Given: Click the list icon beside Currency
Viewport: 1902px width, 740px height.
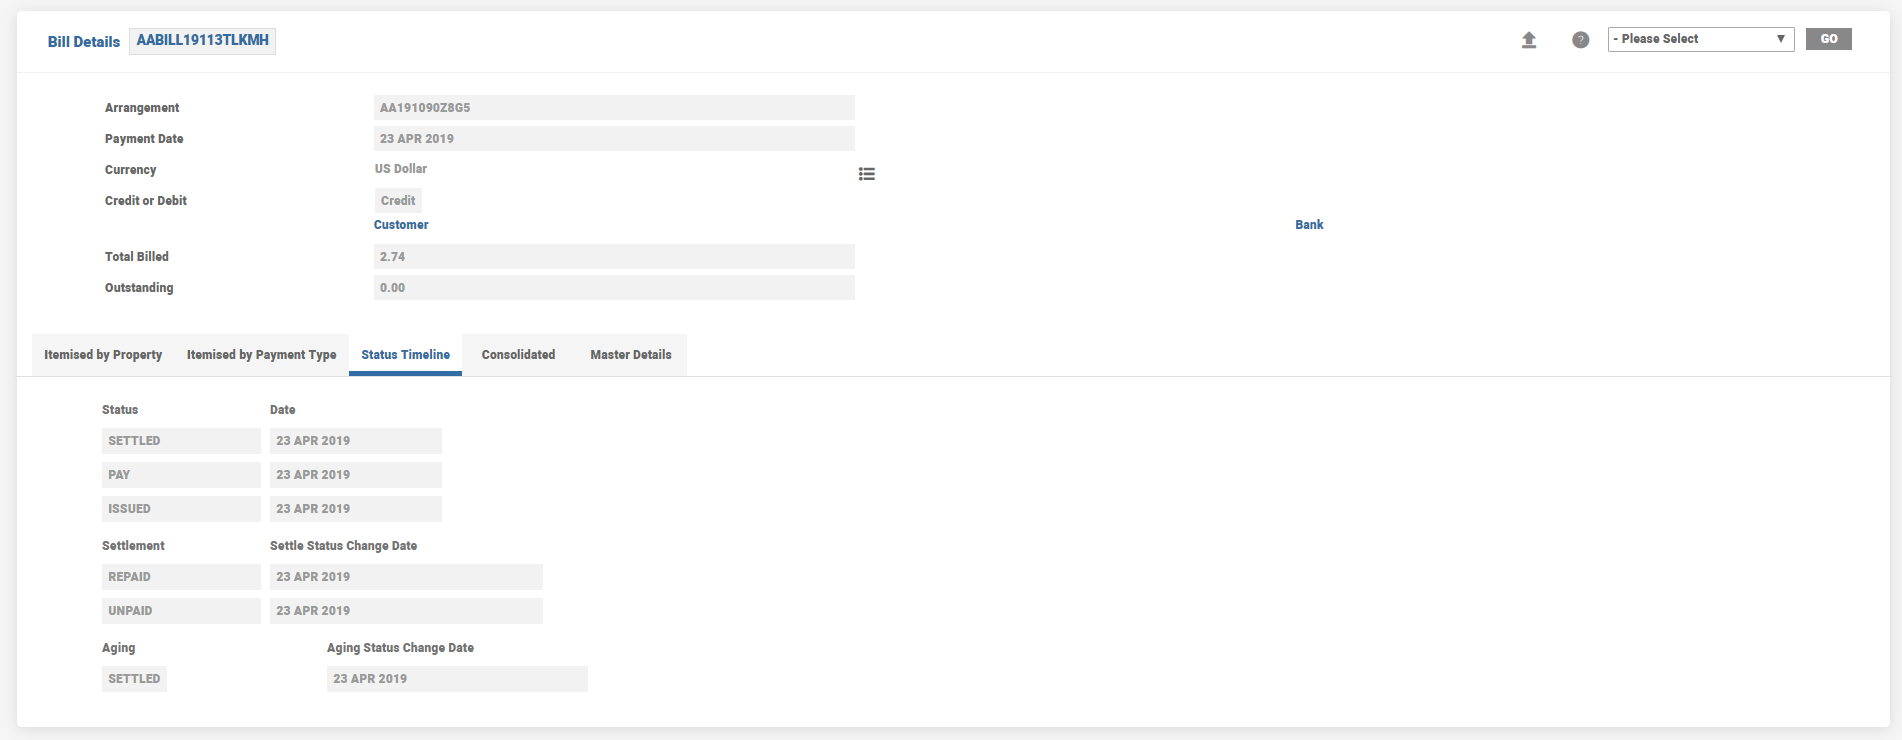Looking at the screenshot, I should point(867,174).
